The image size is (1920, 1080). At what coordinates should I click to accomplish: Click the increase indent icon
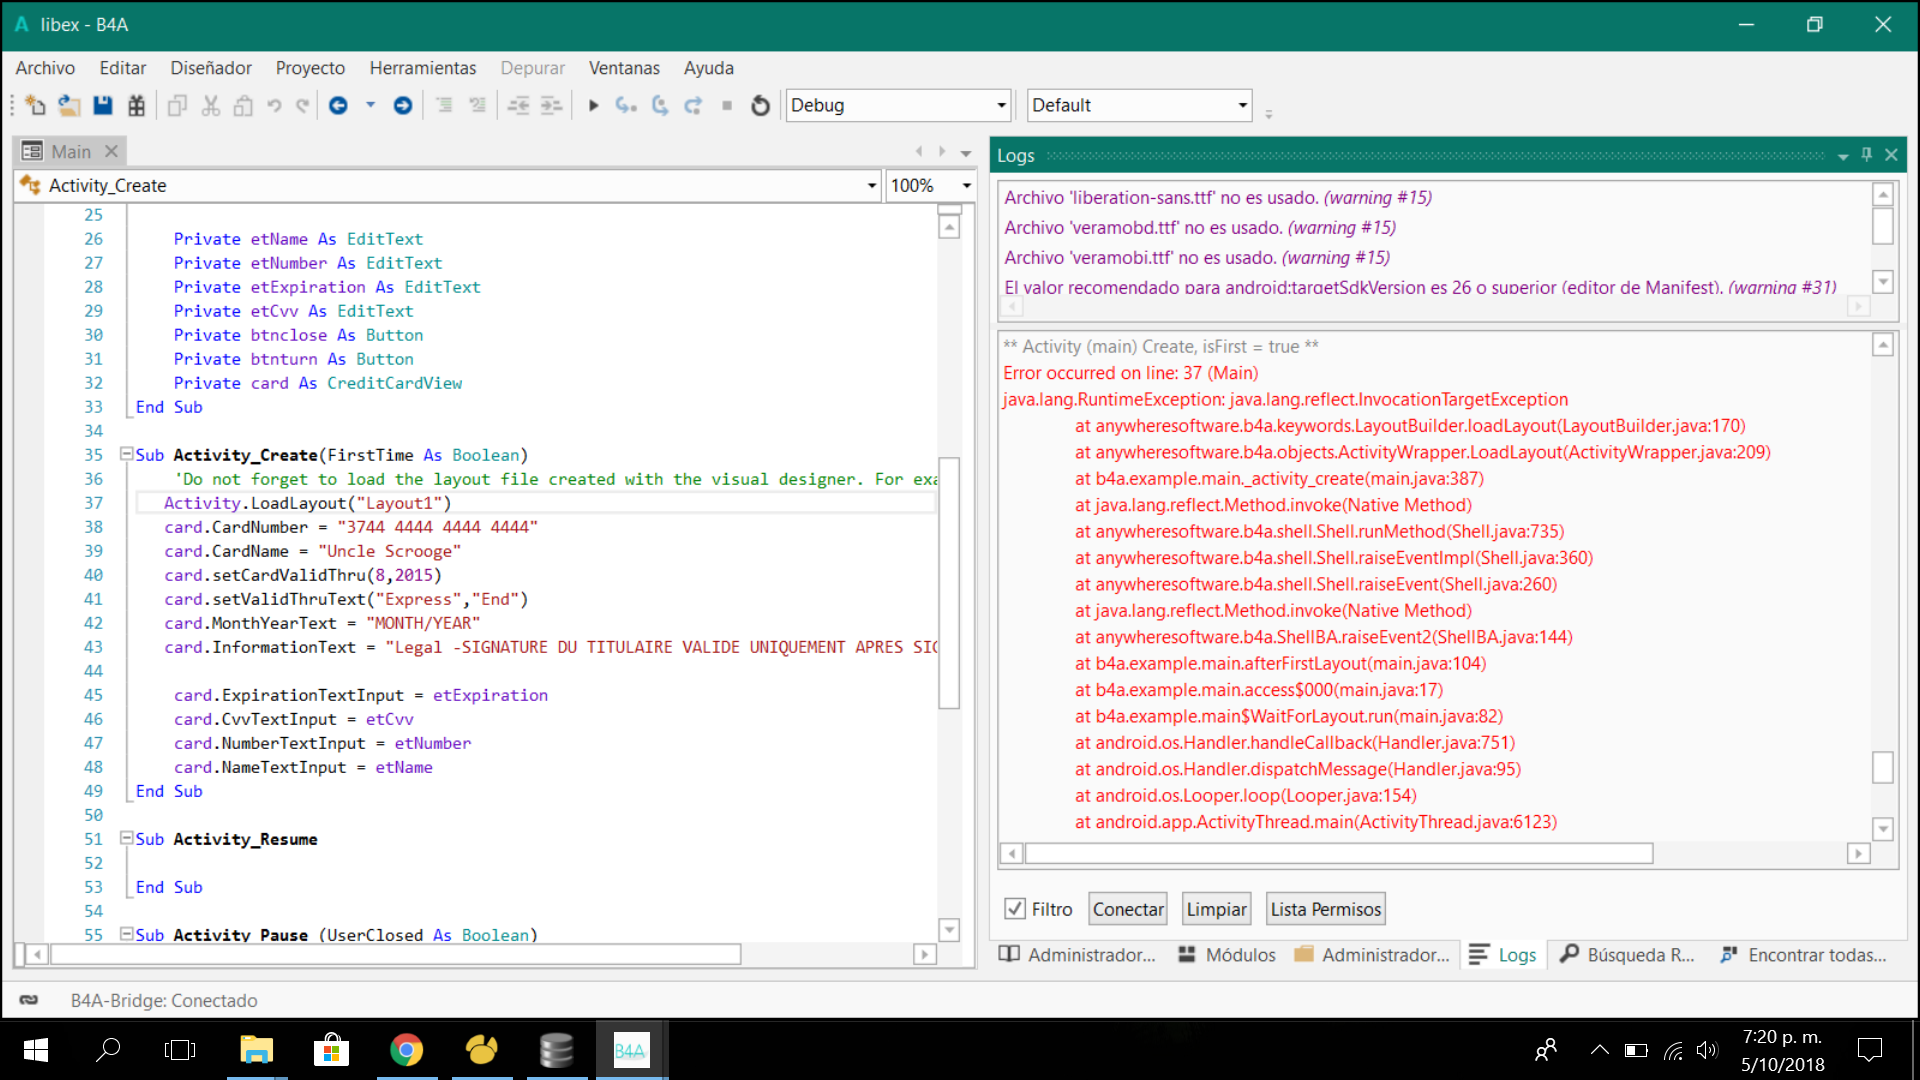tap(551, 105)
